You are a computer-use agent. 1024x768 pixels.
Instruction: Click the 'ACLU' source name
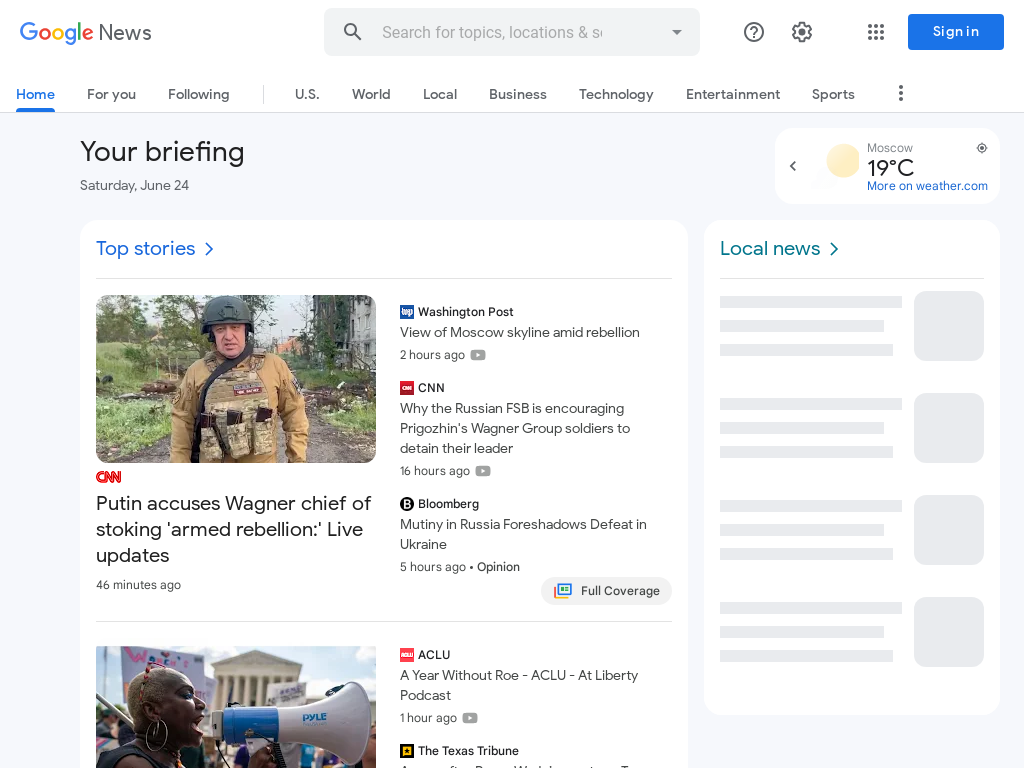tap(434, 655)
